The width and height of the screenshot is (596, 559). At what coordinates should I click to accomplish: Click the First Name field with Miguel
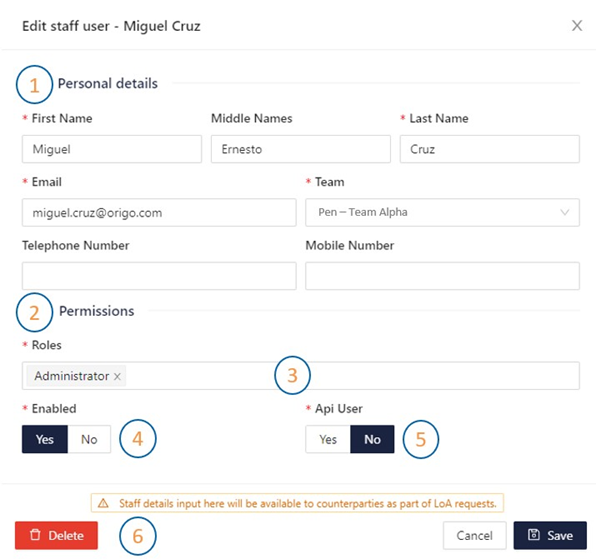(x=112, y=149)
